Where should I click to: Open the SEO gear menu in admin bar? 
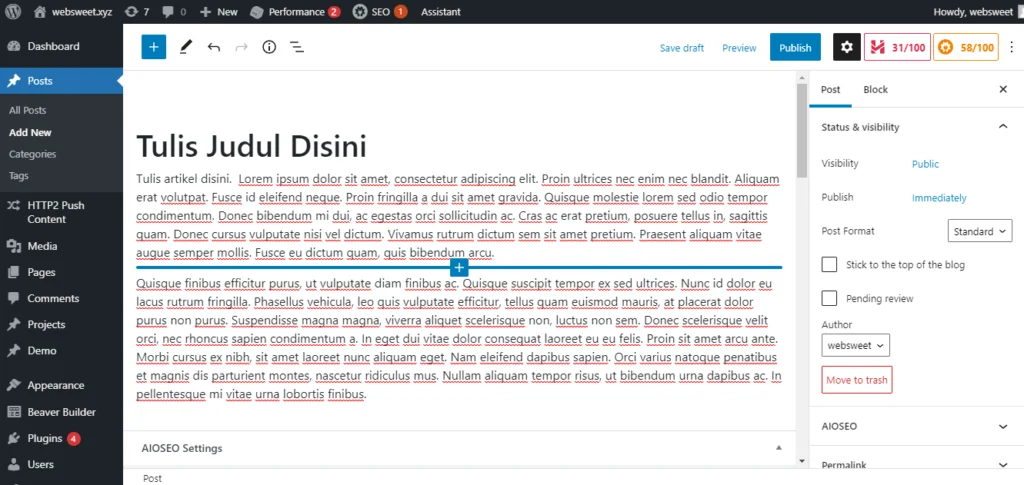pos(379,12)
